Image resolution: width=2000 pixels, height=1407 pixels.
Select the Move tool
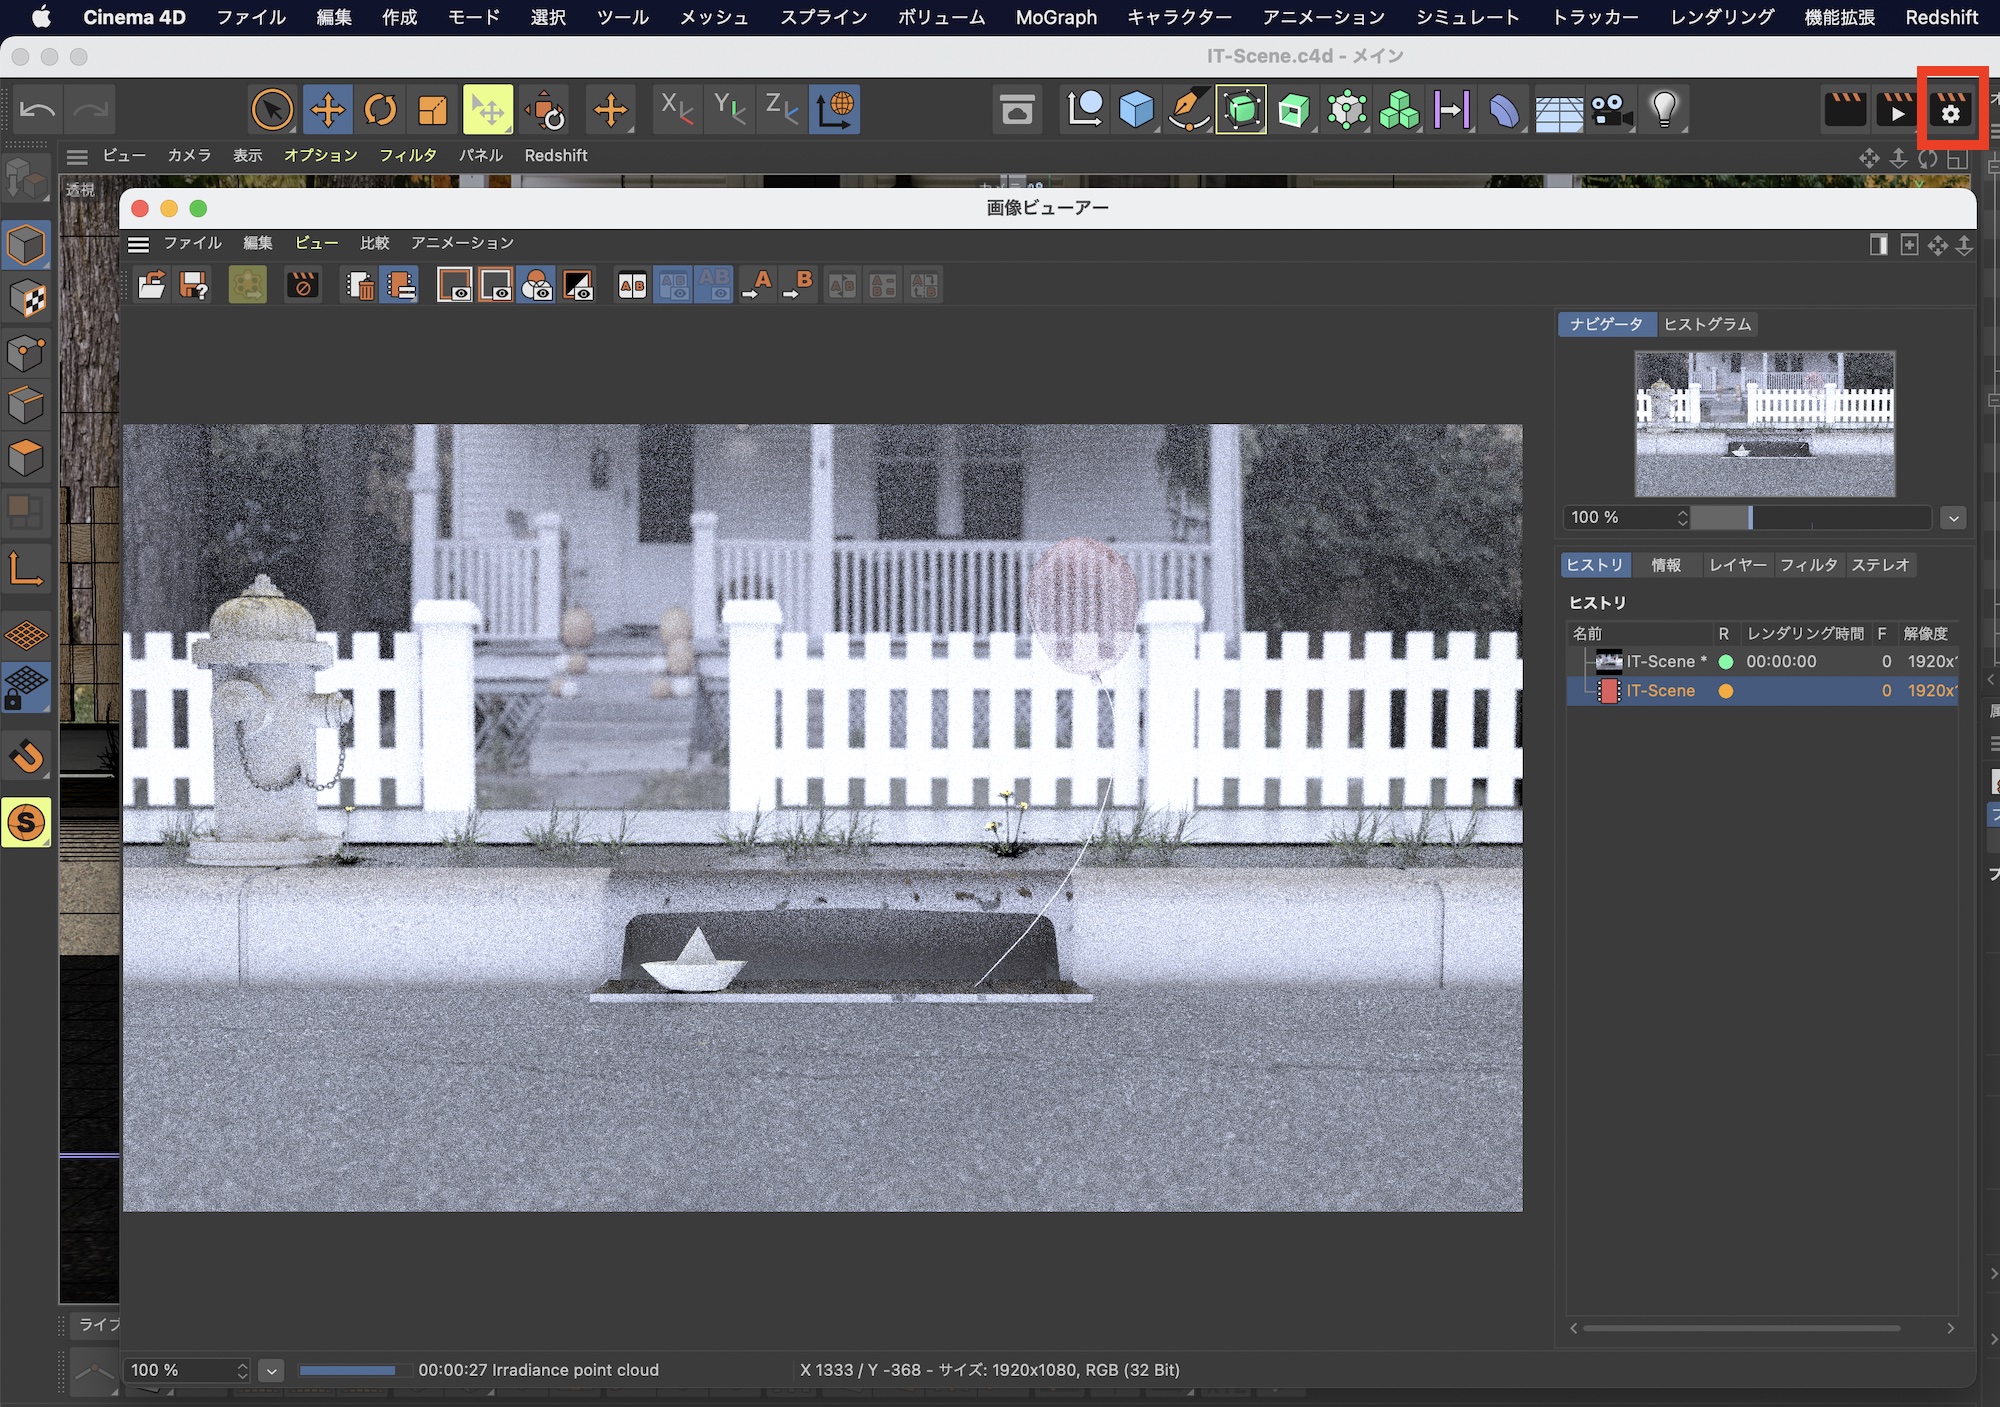pos(328,109)
